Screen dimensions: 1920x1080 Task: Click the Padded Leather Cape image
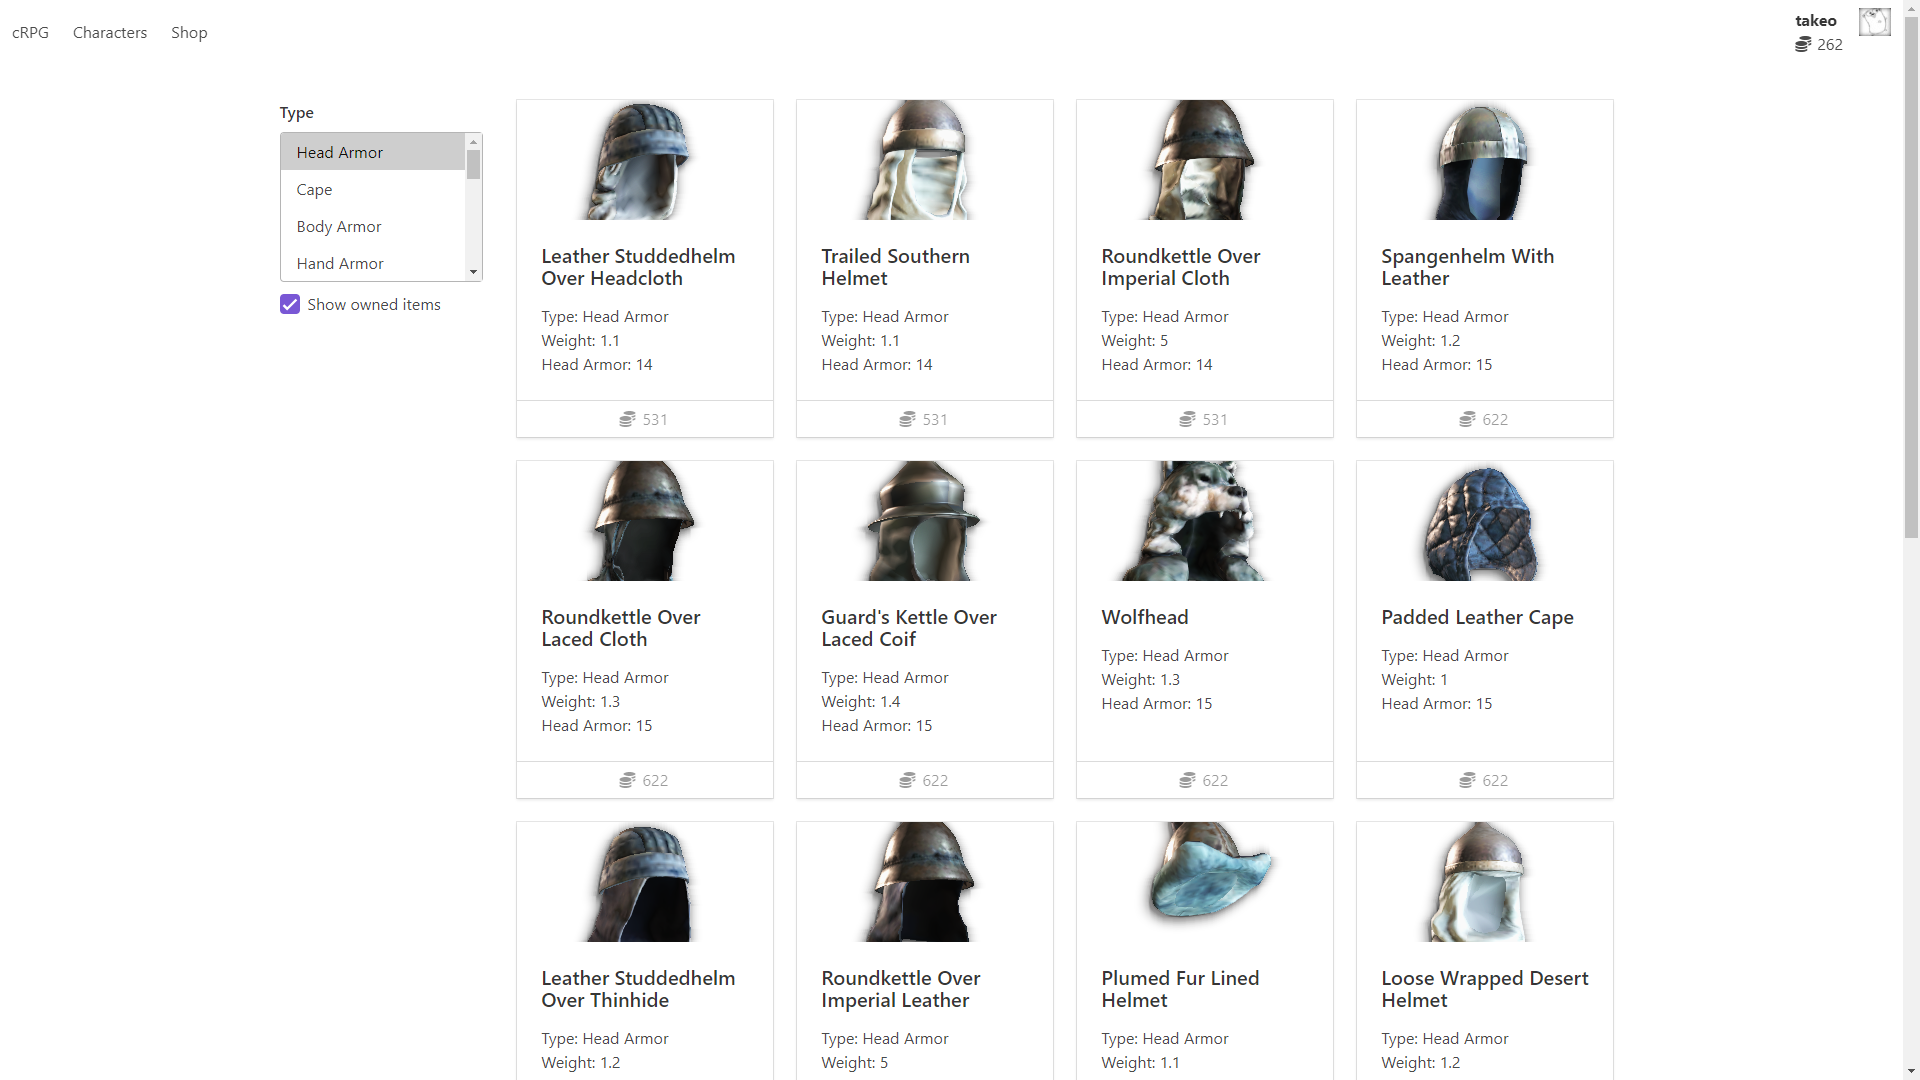1484,521
